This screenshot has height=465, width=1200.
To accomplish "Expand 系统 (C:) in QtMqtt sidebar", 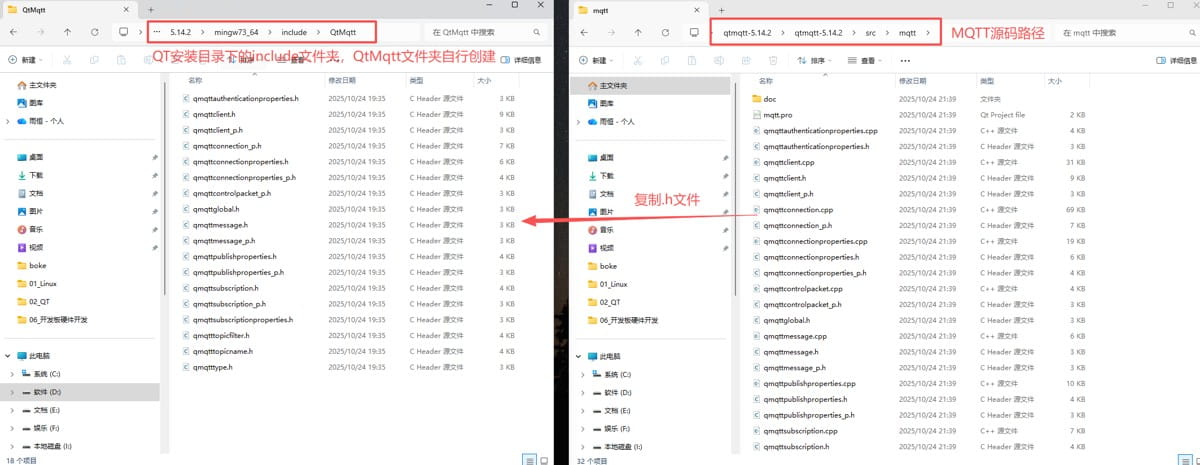I will pyautogui.click(x=12, y=374).
